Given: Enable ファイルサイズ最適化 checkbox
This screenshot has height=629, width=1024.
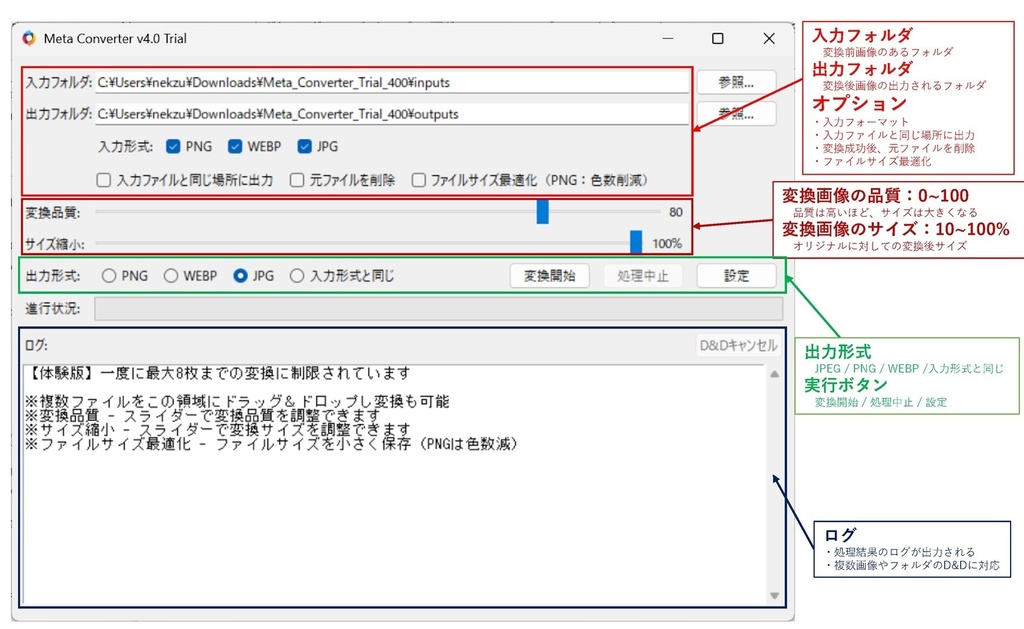Looking at the screenshot, I should (x=419, y=180).
